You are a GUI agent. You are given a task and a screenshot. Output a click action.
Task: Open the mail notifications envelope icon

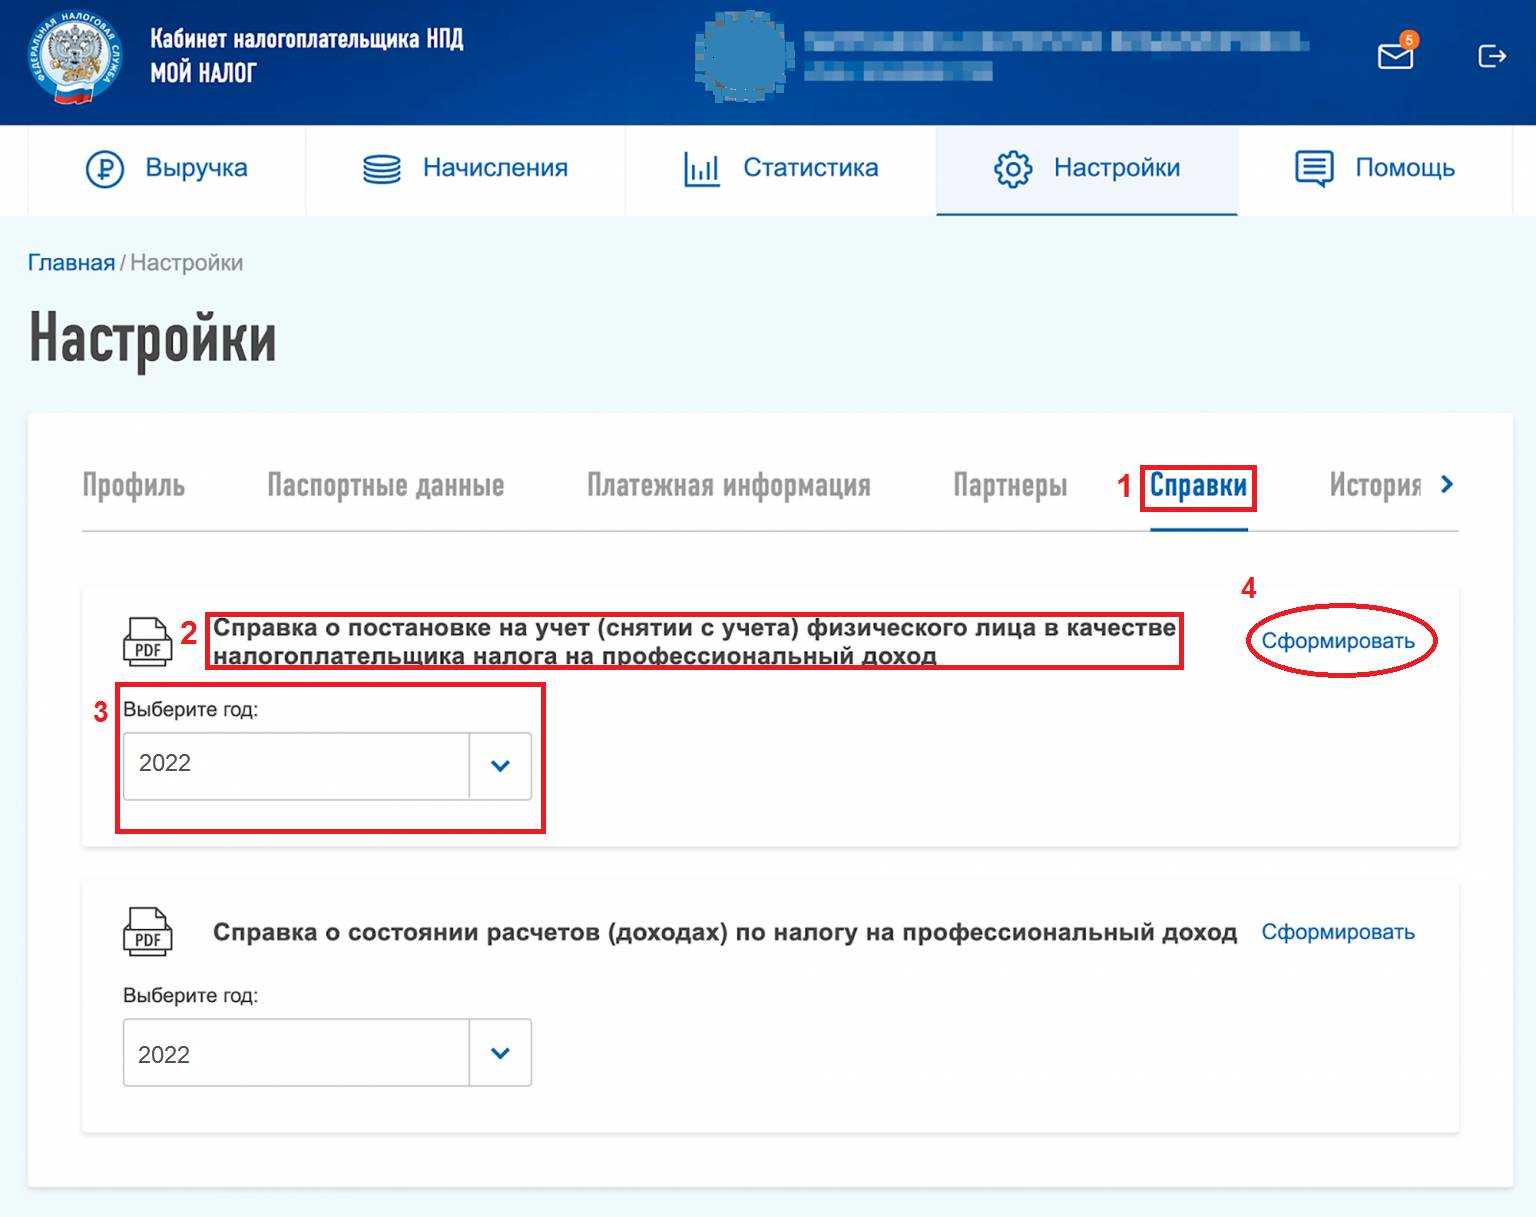(x=1395, y=56)
